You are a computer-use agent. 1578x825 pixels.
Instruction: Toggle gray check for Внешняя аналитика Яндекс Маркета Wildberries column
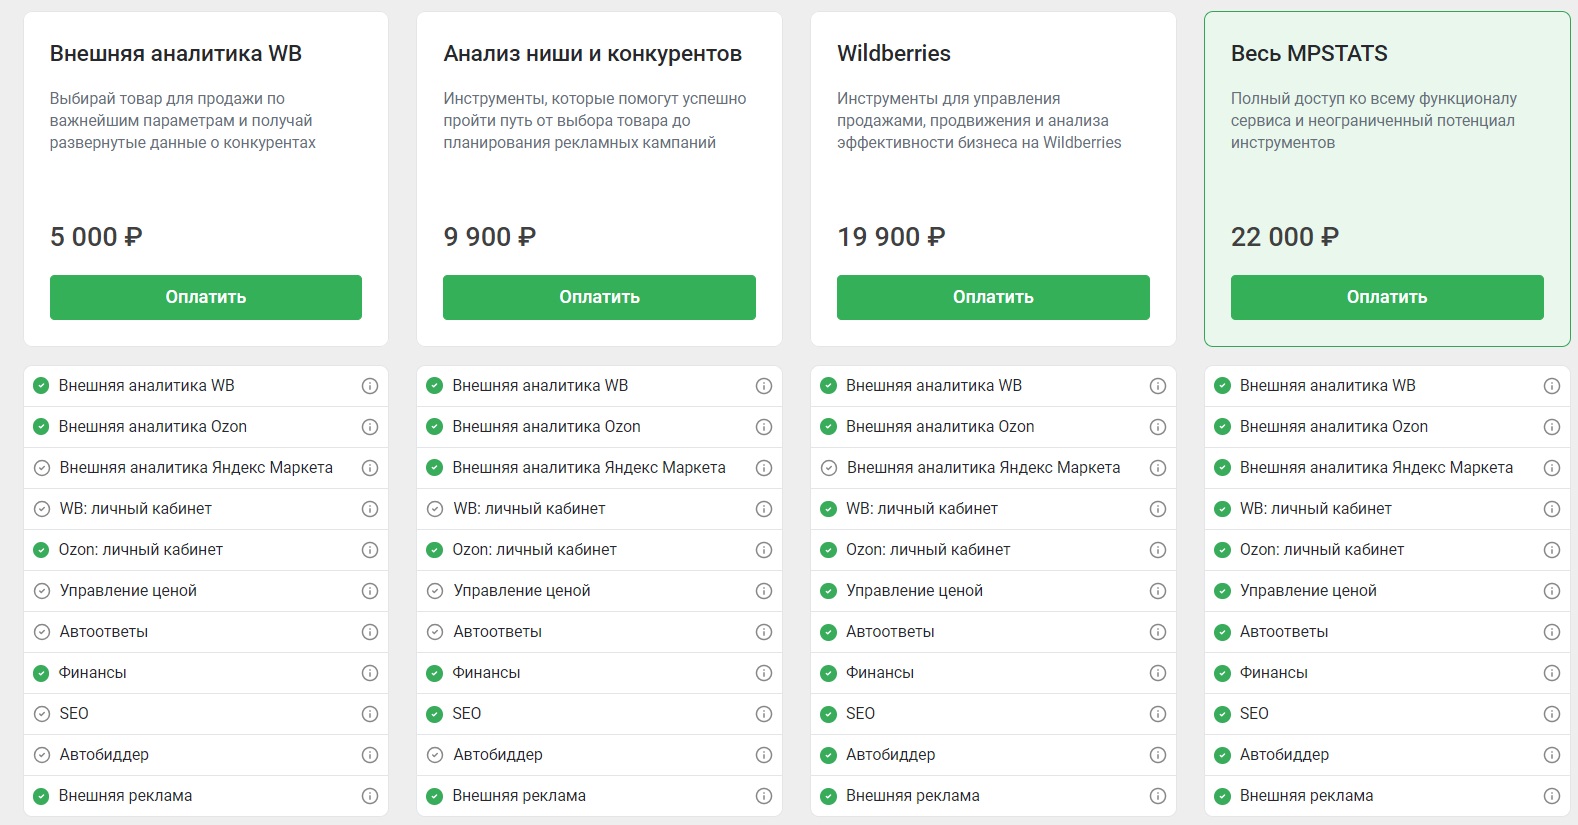tap(827, 467)
